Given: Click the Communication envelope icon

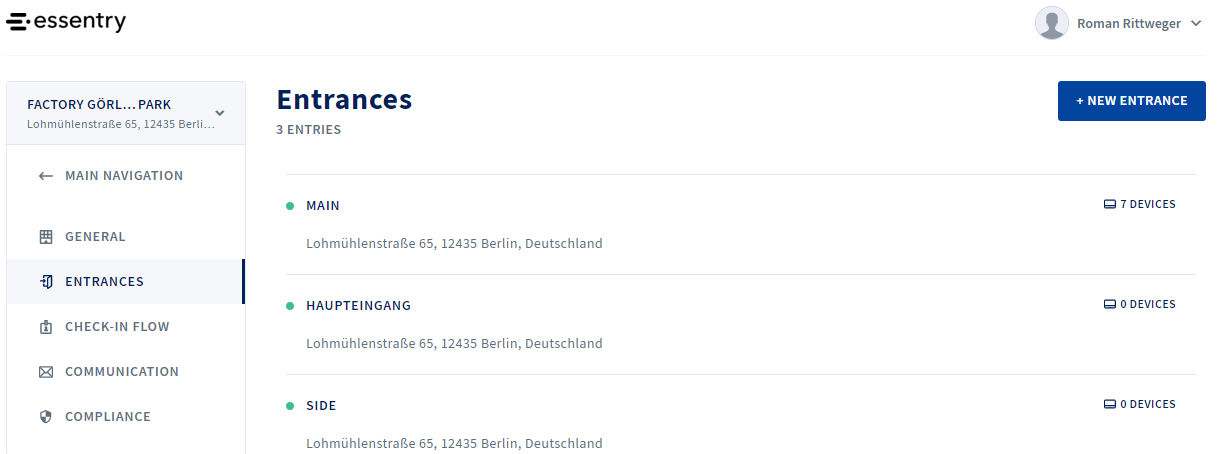Looking at the screenshot, I should pyautogui.click(x=45, y=372).
